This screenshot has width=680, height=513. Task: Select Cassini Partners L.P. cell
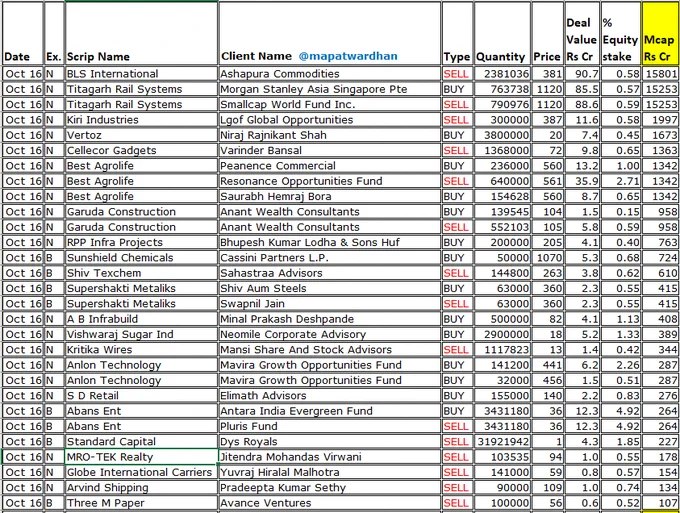pyautogui.click(x=330, y=258)
